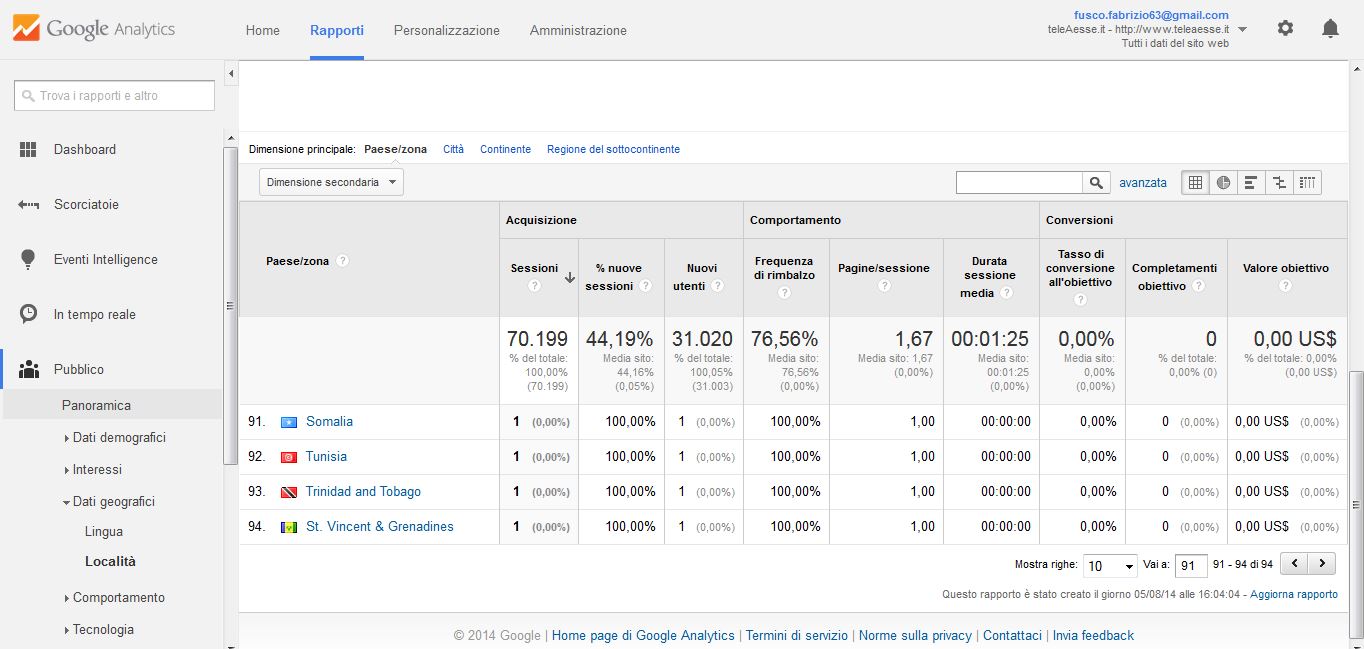Viewport: 1364px width, 649px height.
Task: Switch to data table view
Action: pos(1195,183)
